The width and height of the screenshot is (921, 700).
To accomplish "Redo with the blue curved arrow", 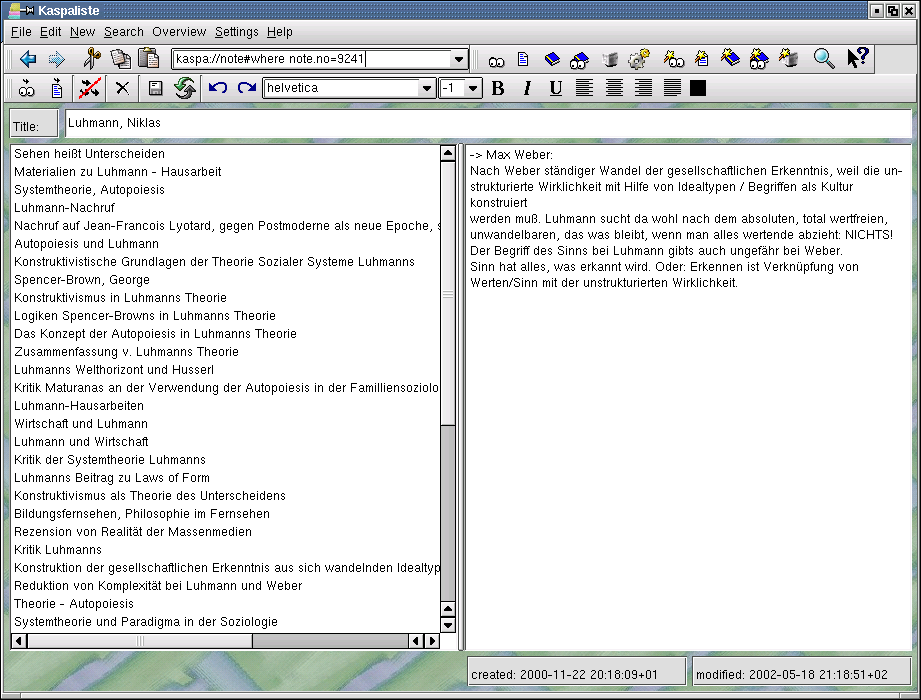I will coord(247,88).
